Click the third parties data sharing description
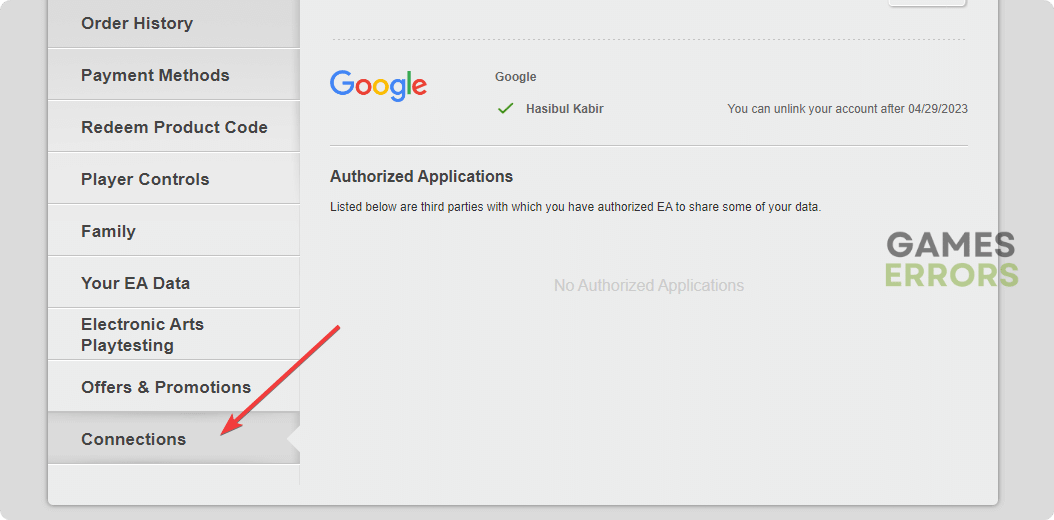1054x520 pixels. 575,207
